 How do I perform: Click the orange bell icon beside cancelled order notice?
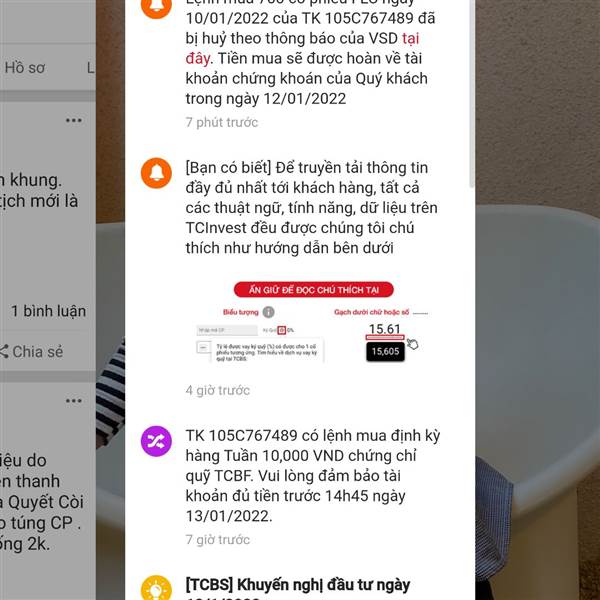pos(156,6)
